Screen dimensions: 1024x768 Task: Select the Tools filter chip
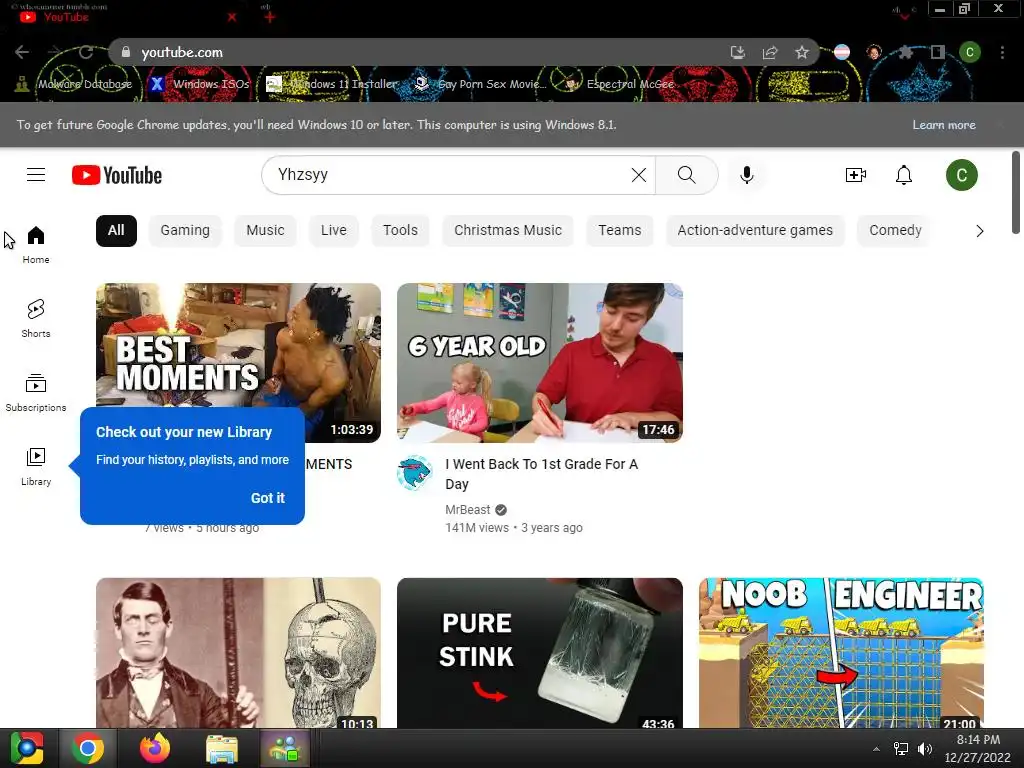(x=400, y=231)
